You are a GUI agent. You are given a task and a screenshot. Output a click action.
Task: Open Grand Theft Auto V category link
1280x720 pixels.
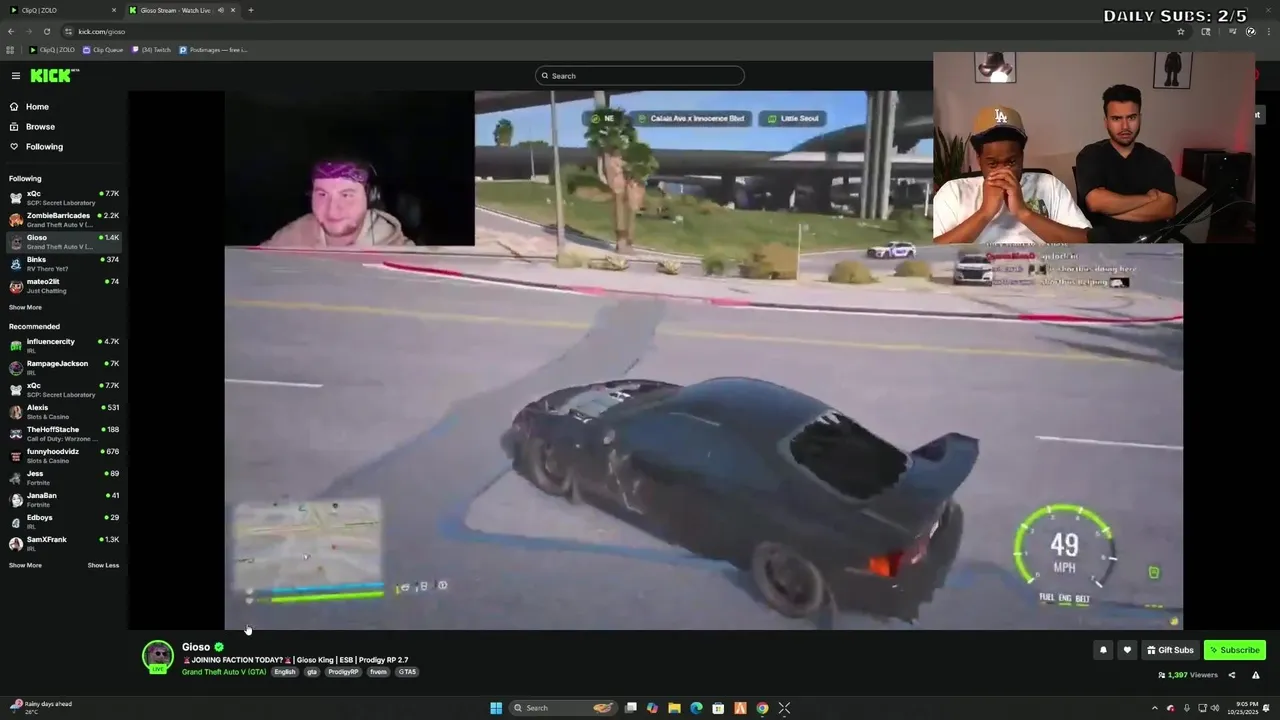point(224,672)
